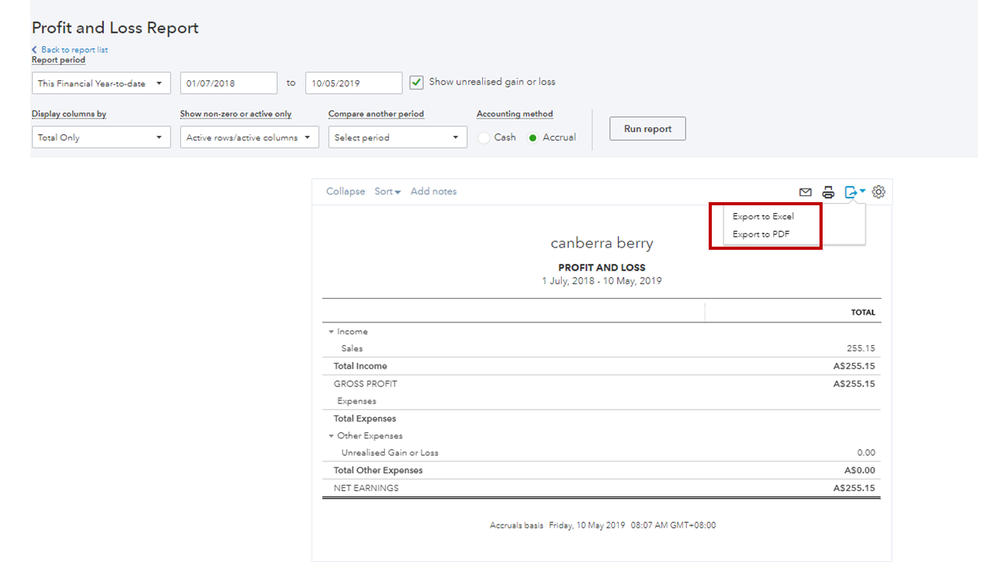Print the Profit and Loss report
999x562 pixels.
click(828, 192)
